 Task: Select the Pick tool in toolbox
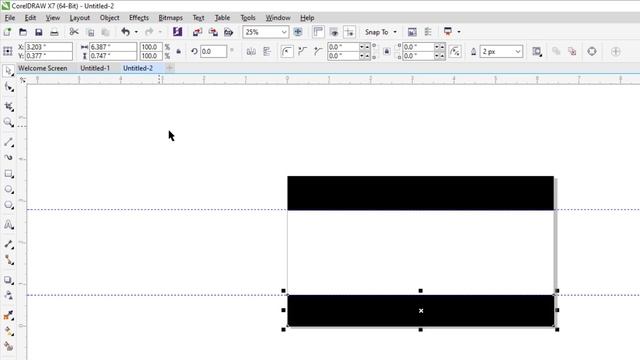click(8, 71)
